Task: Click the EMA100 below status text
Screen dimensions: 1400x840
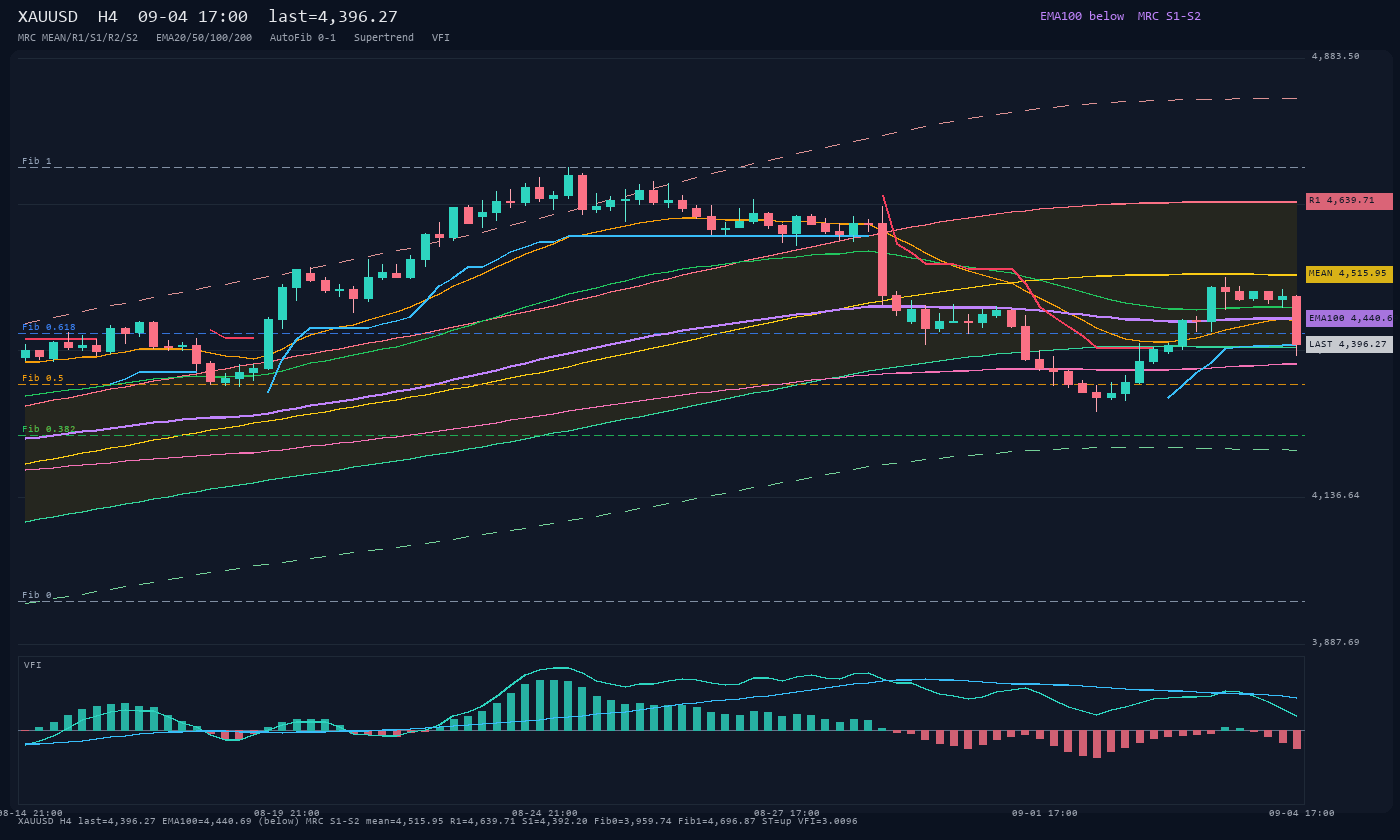Action: click(1082, 16)
